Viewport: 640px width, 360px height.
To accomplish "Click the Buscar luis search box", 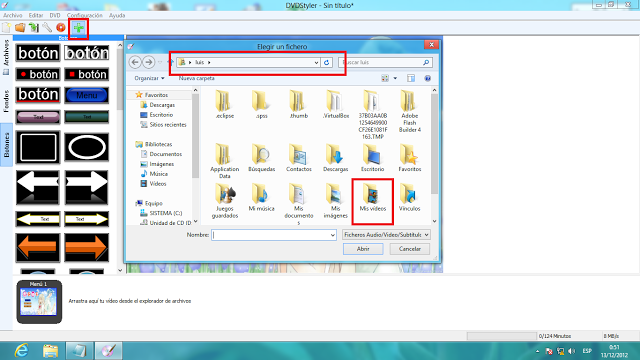I will (385, 62).
